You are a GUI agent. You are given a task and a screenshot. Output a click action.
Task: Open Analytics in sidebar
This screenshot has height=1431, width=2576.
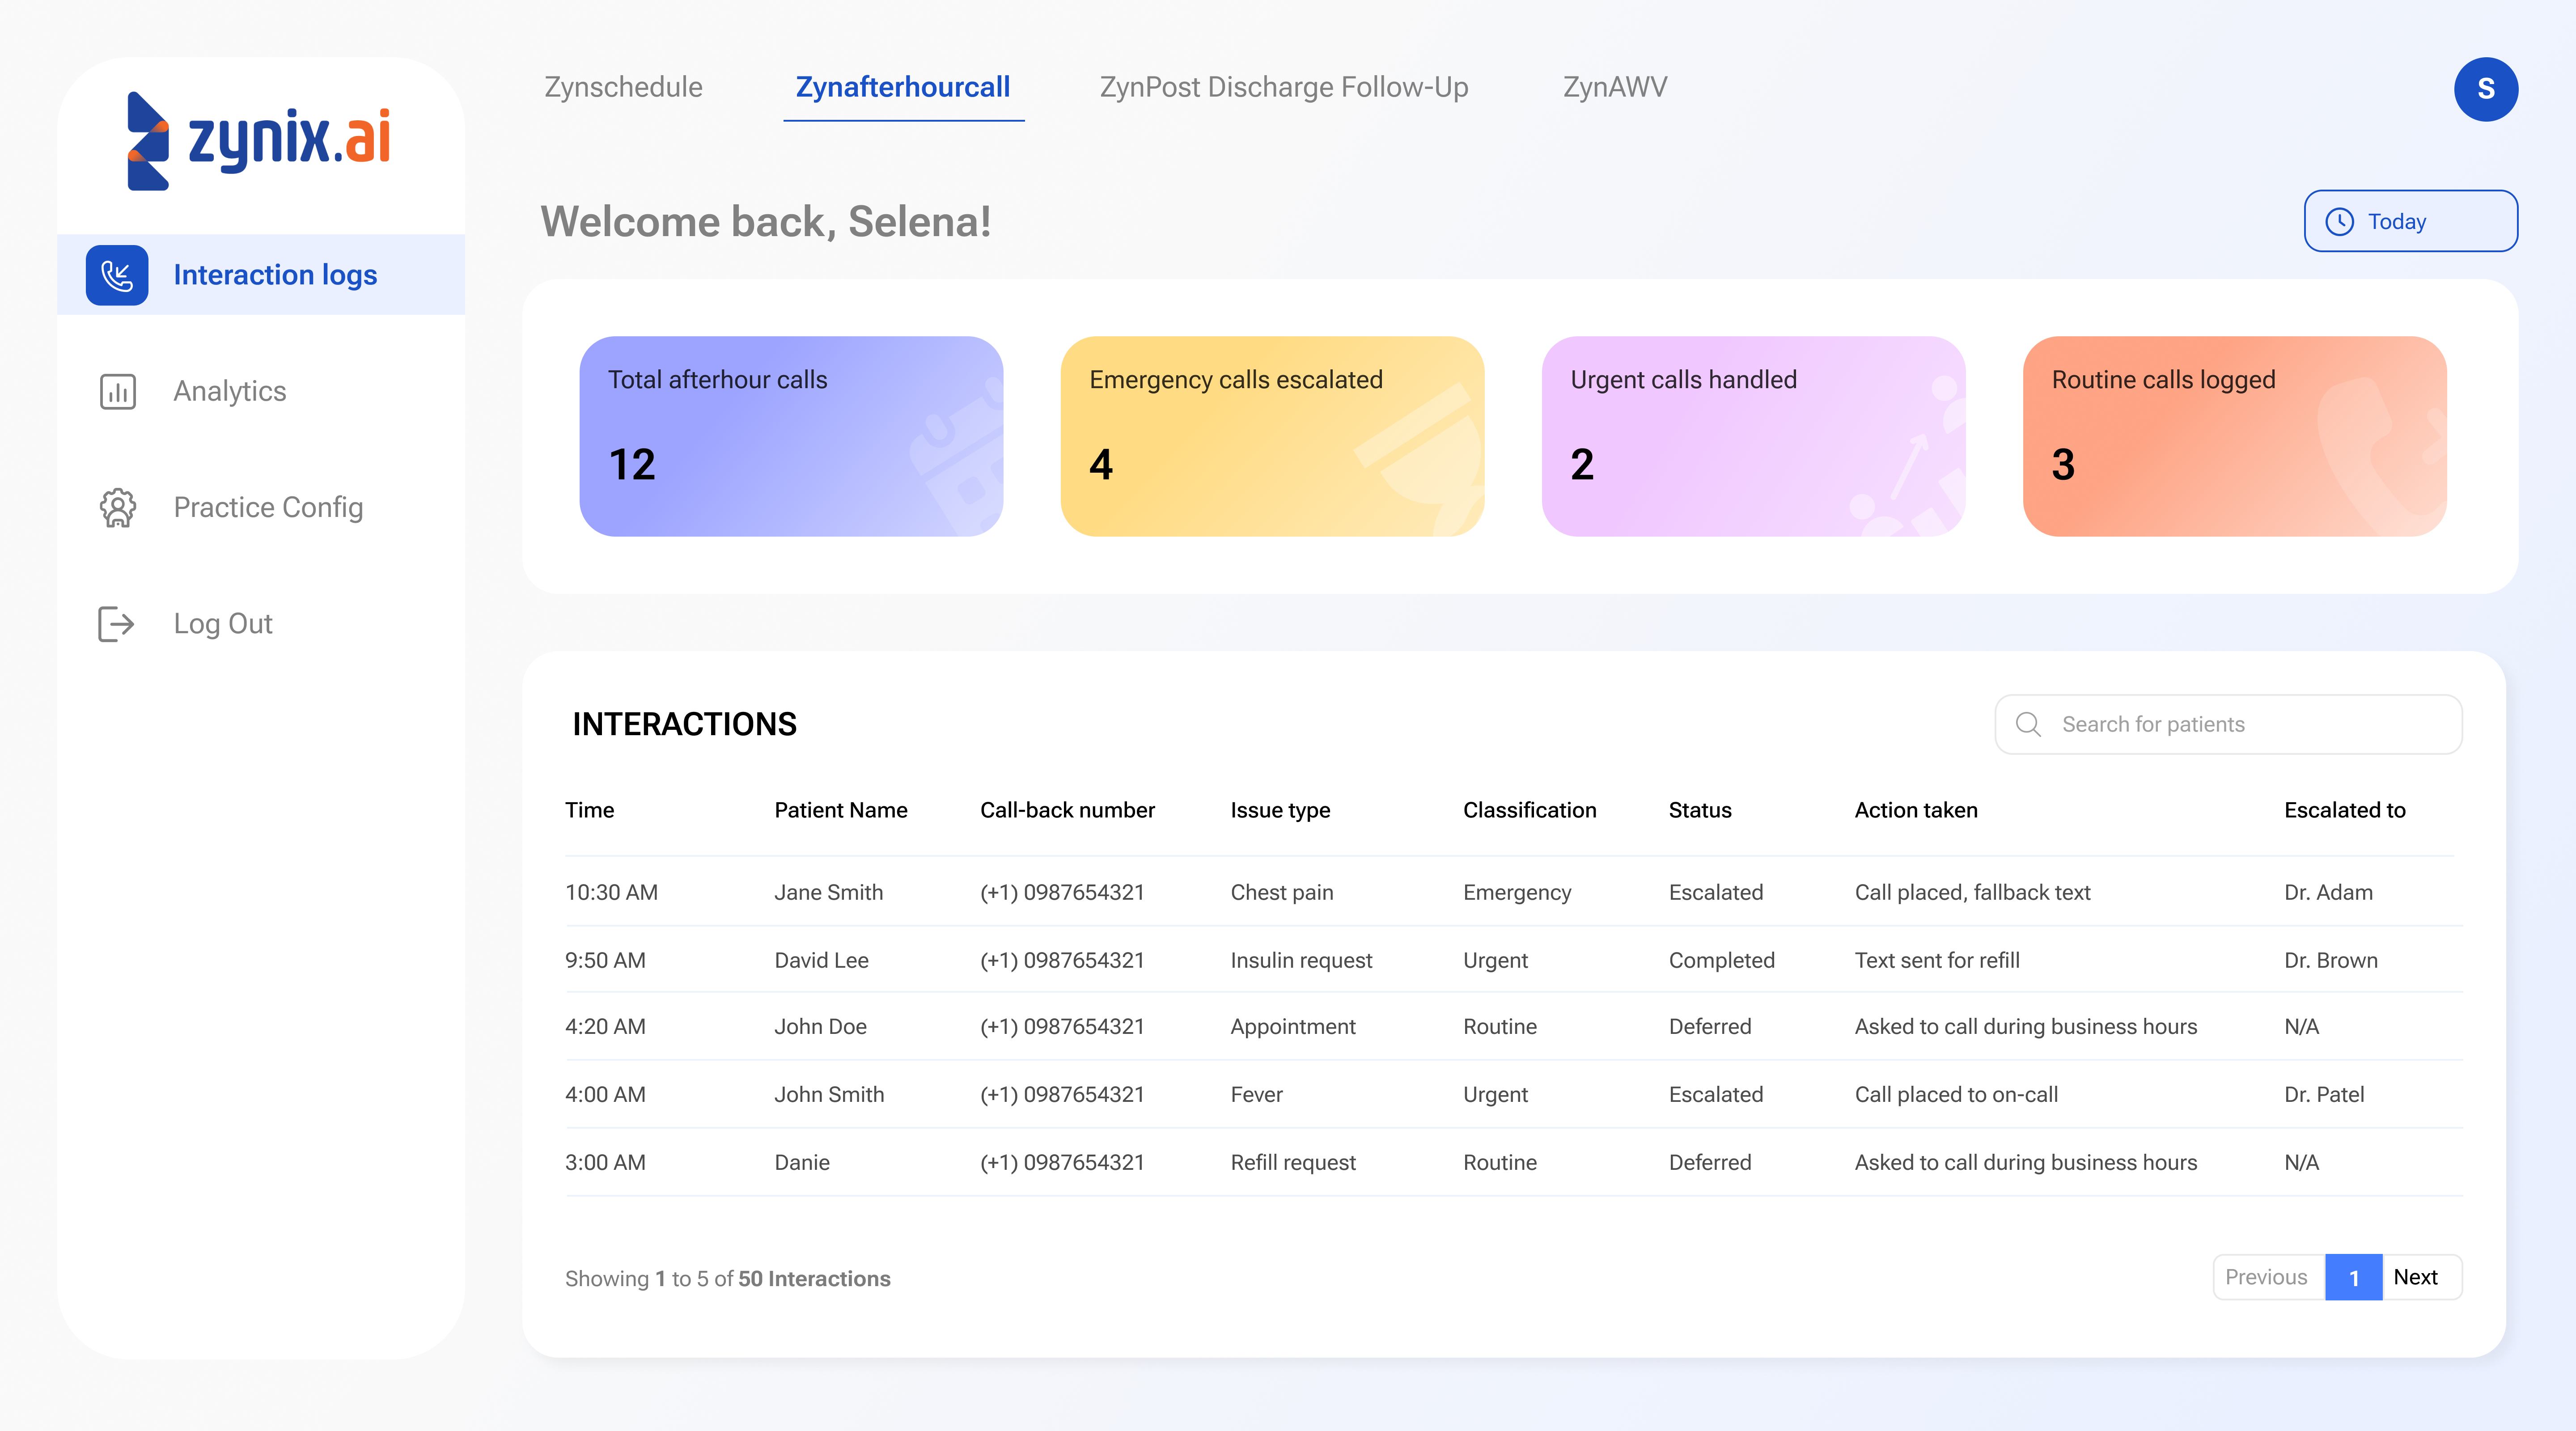coord(229,391)
